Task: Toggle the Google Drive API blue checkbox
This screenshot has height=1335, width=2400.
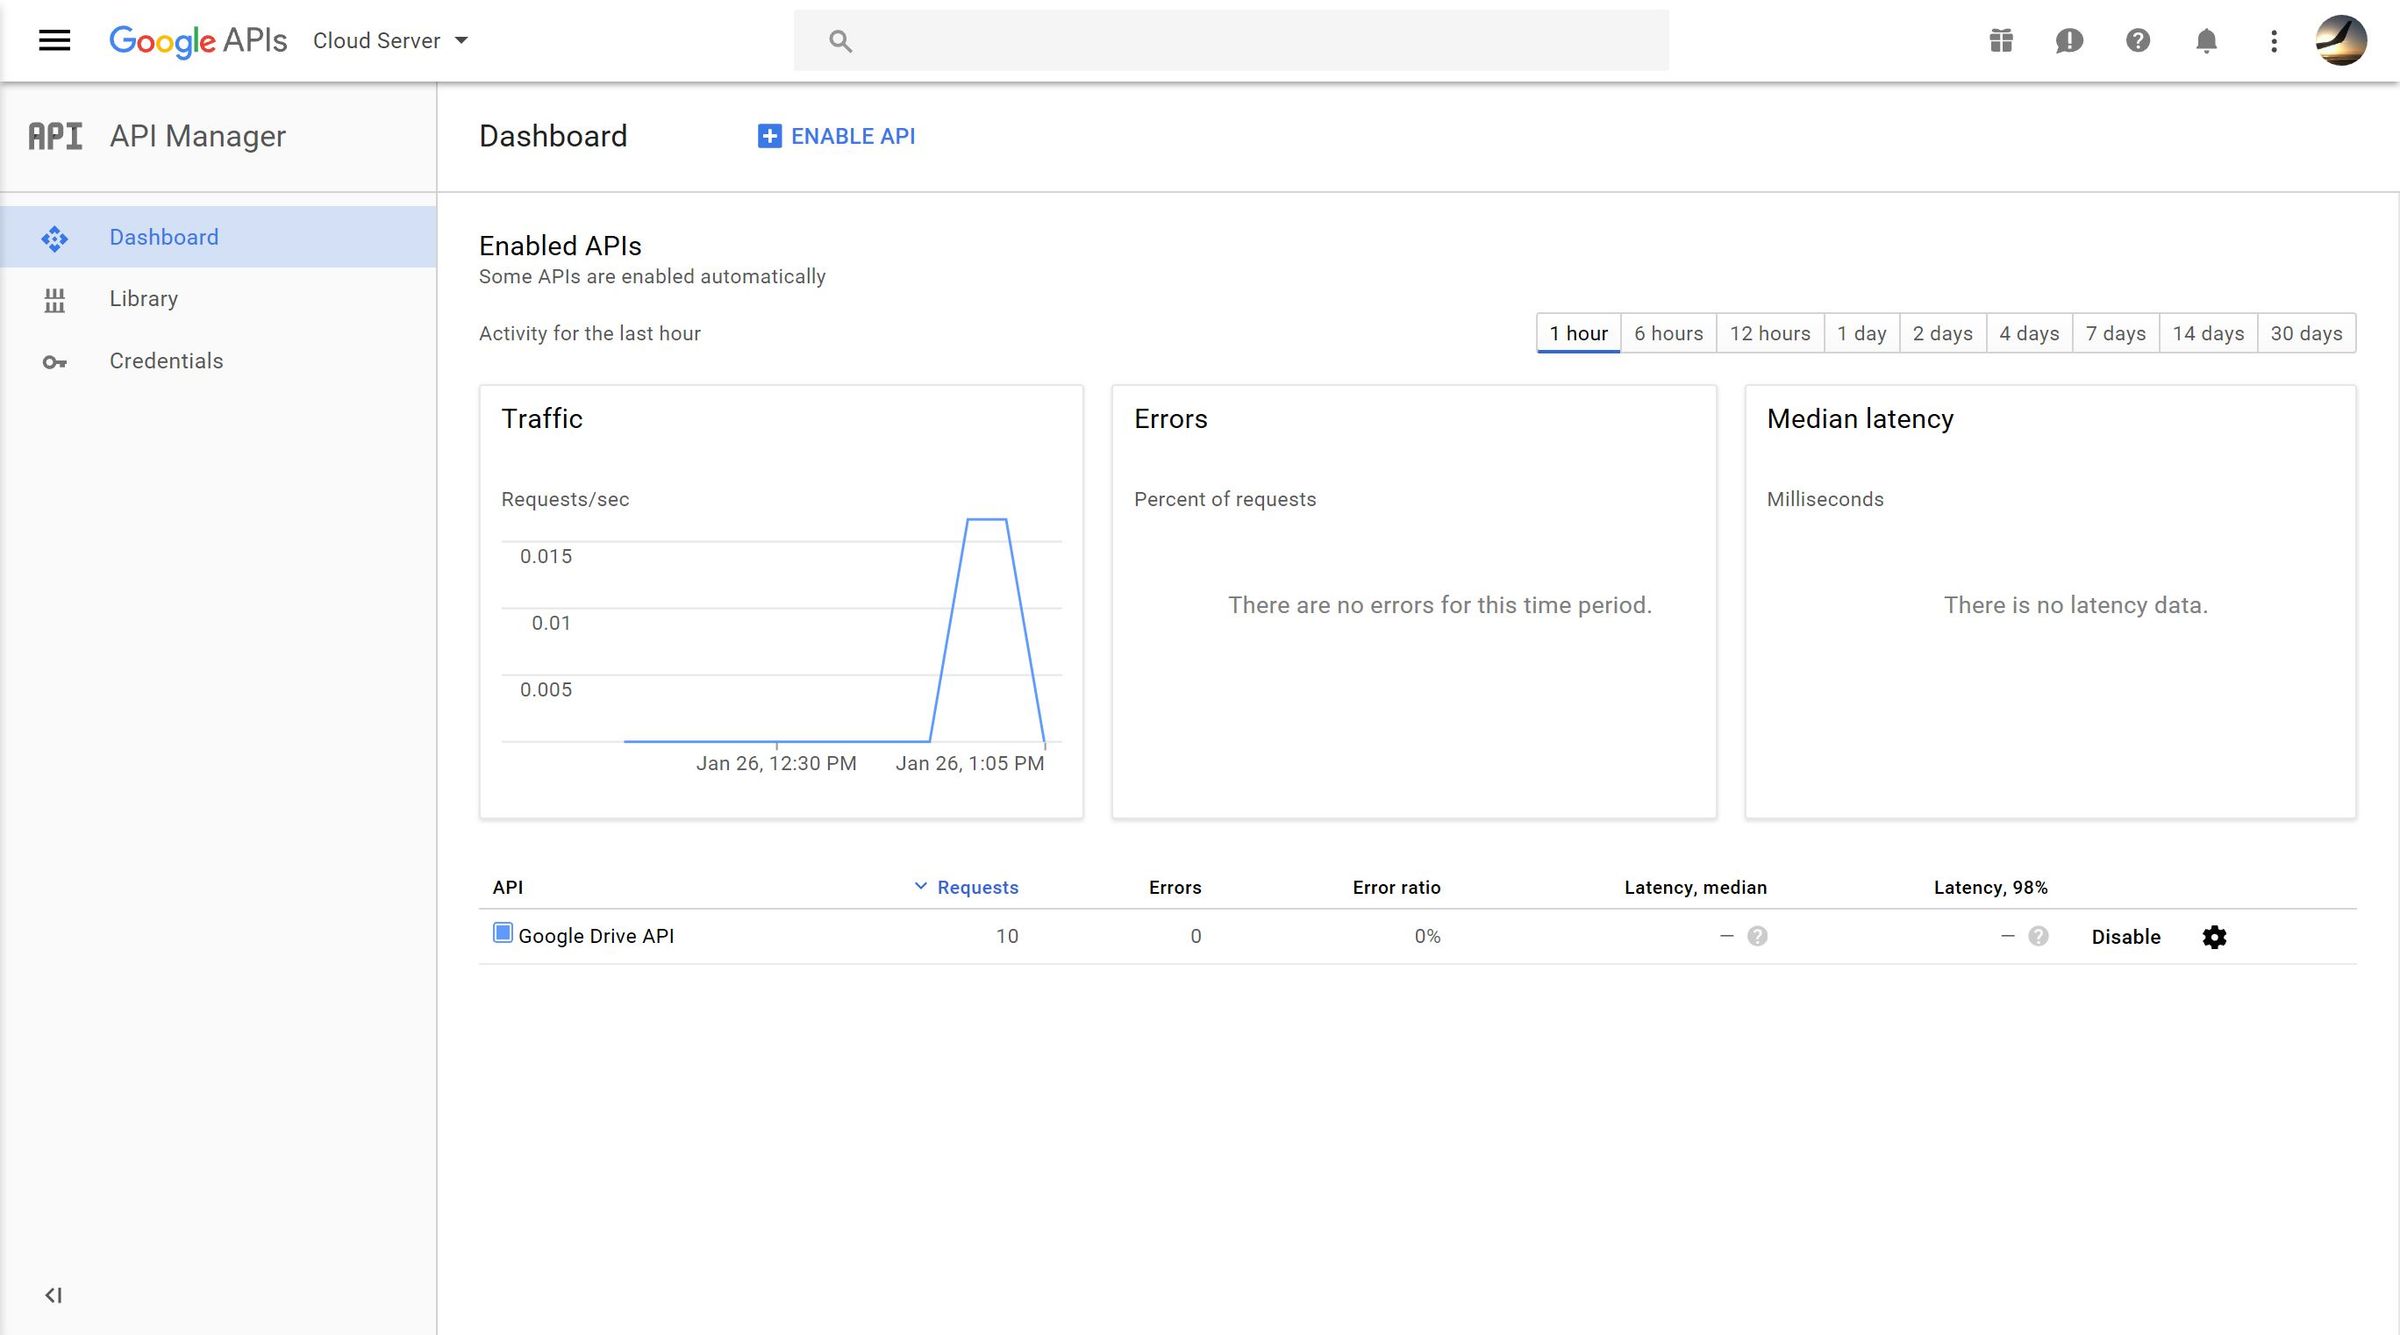Action: (503, 934)
